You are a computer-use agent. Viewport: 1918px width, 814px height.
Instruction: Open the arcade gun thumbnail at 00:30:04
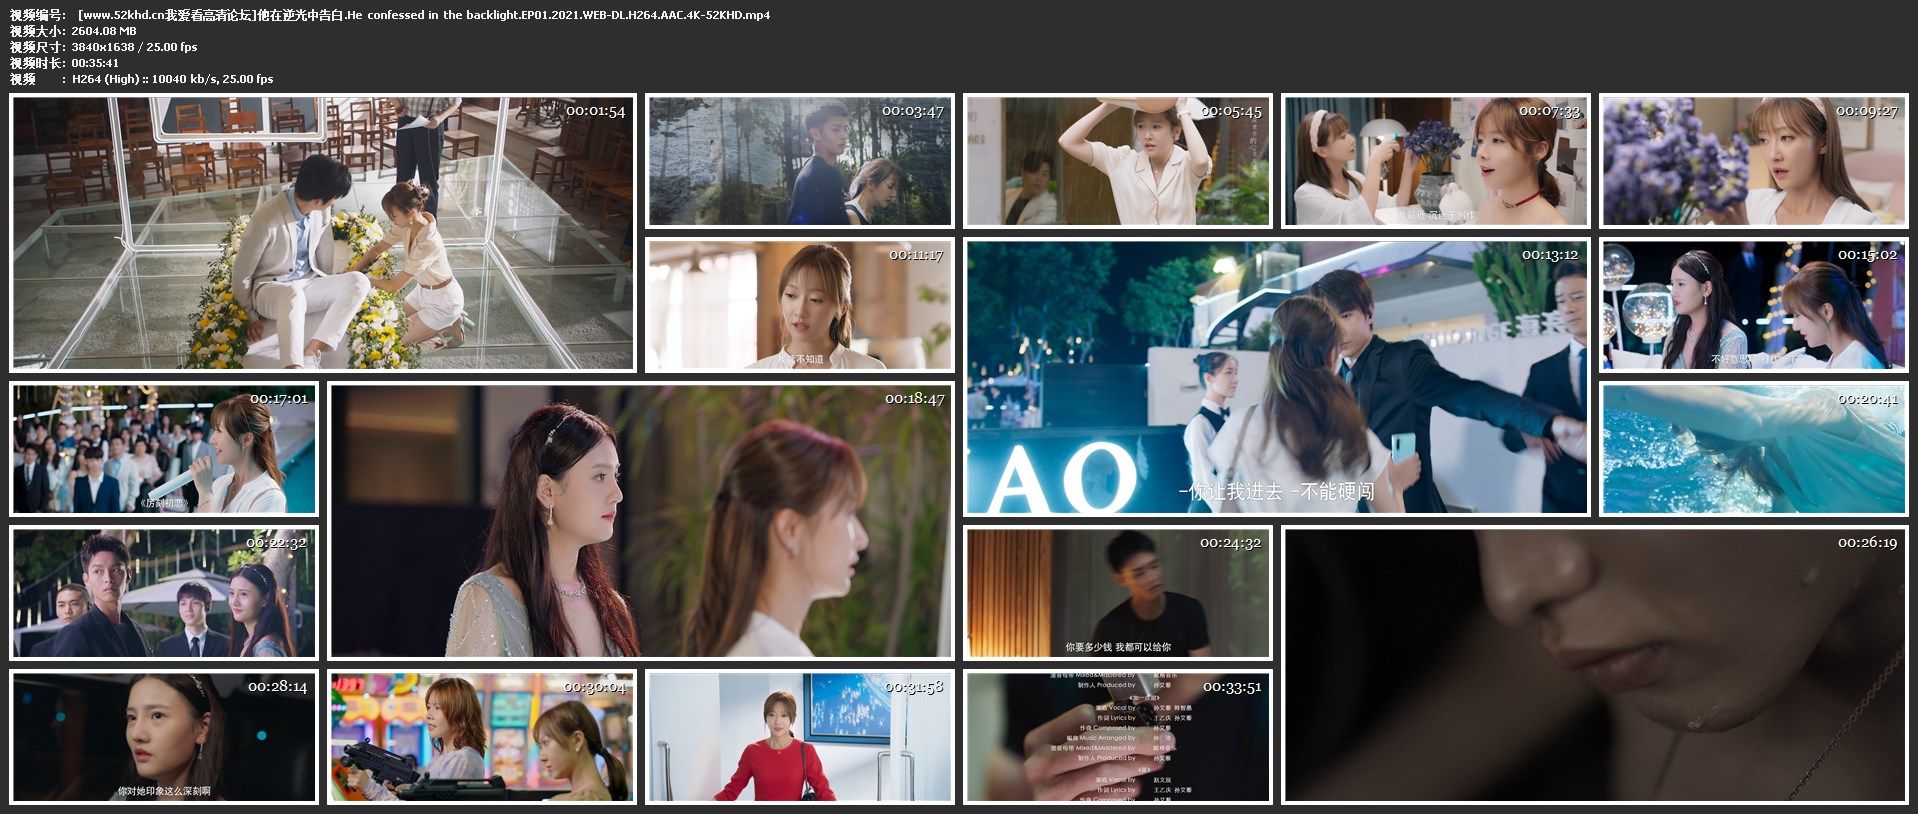pos(482,737)
